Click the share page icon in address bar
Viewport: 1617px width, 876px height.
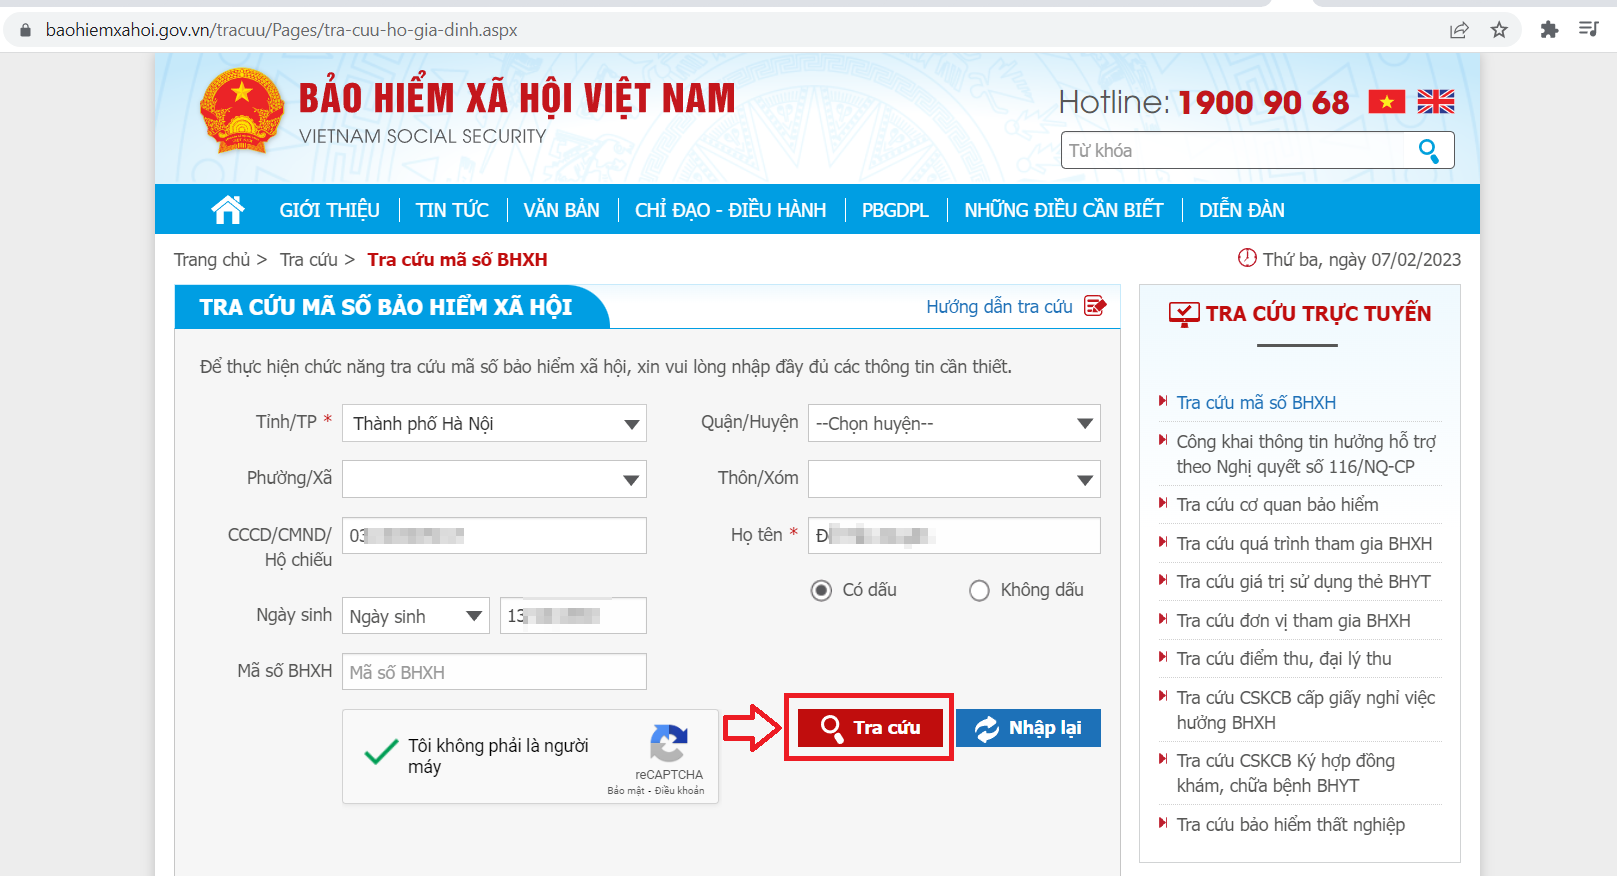pos(1459,30)
